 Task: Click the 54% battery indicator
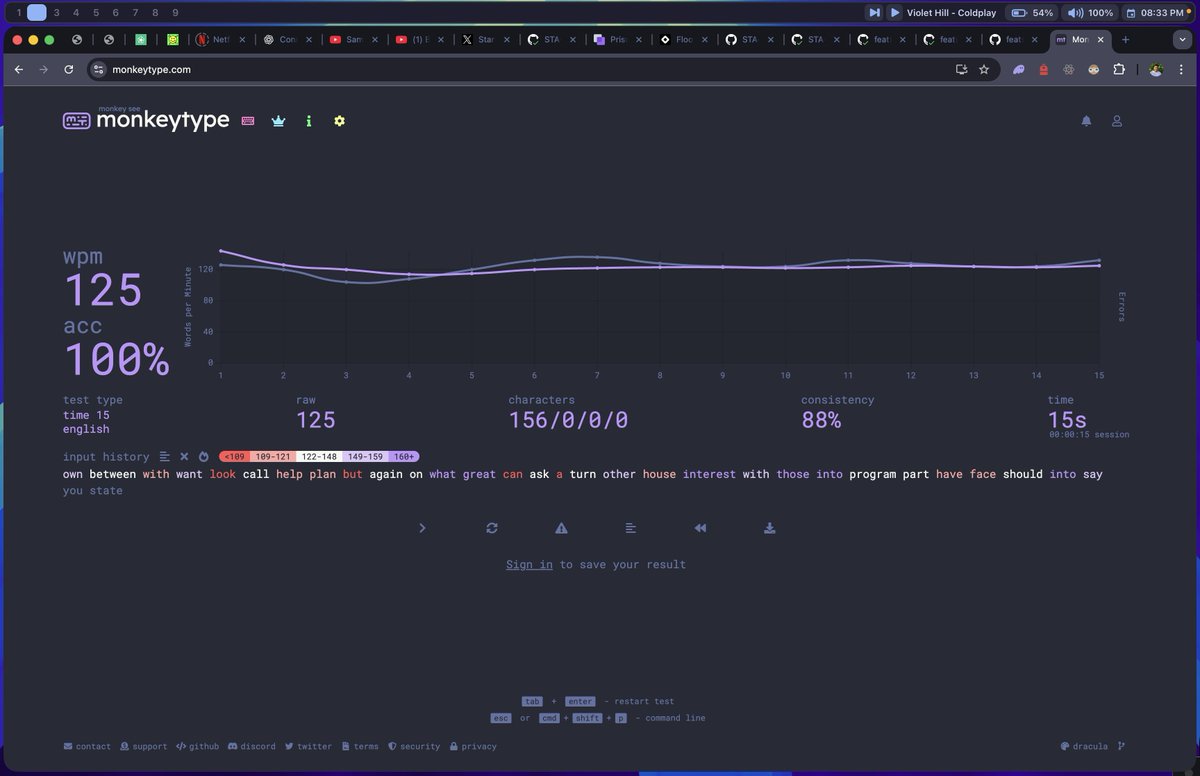click(1032, 12)
